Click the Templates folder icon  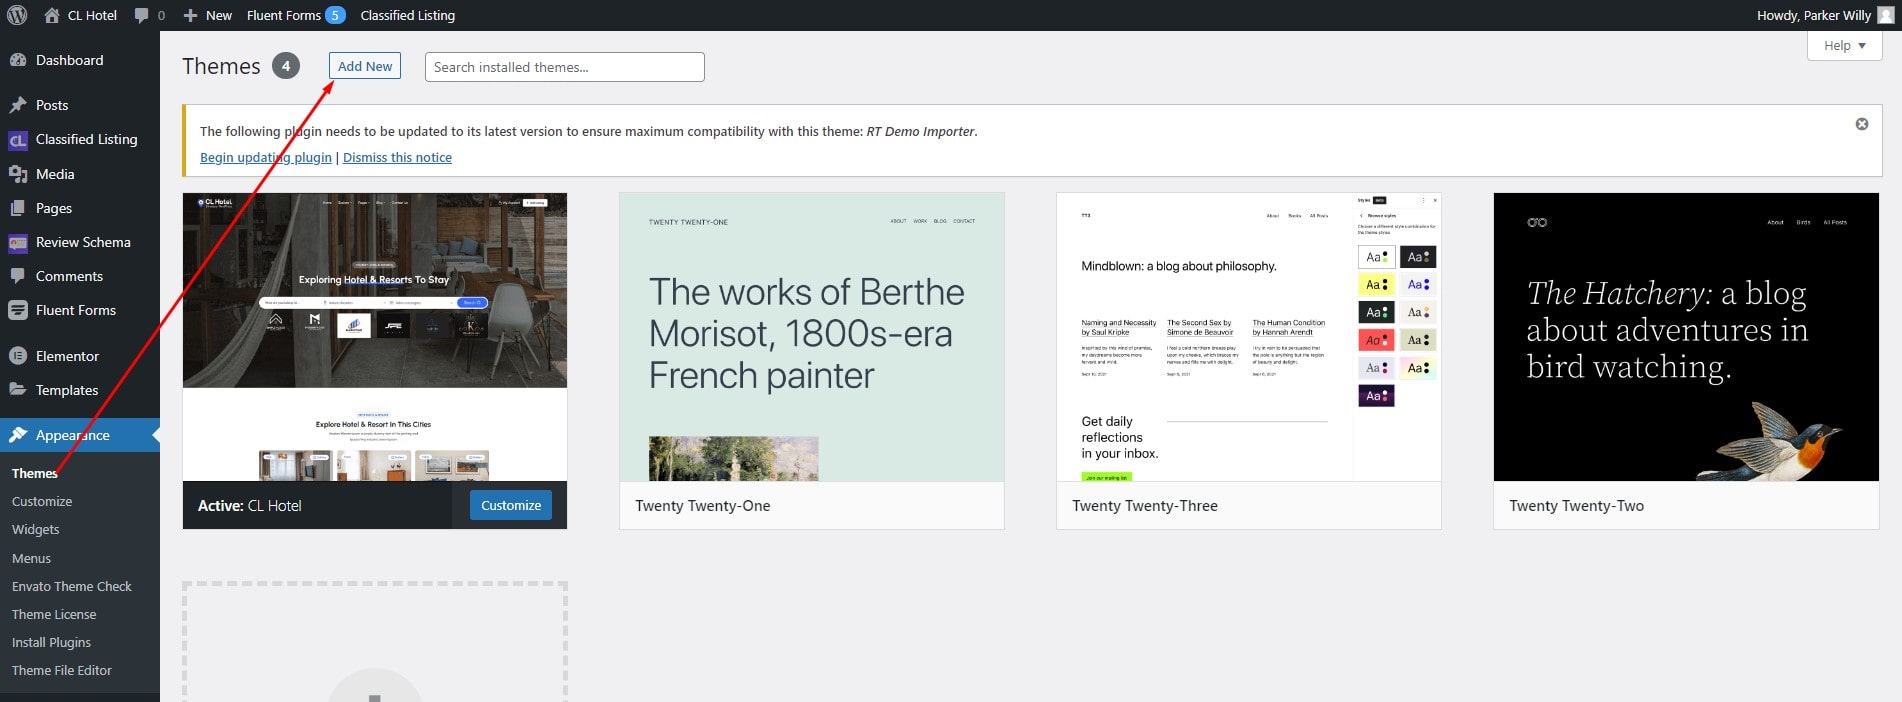pos(18,390)
